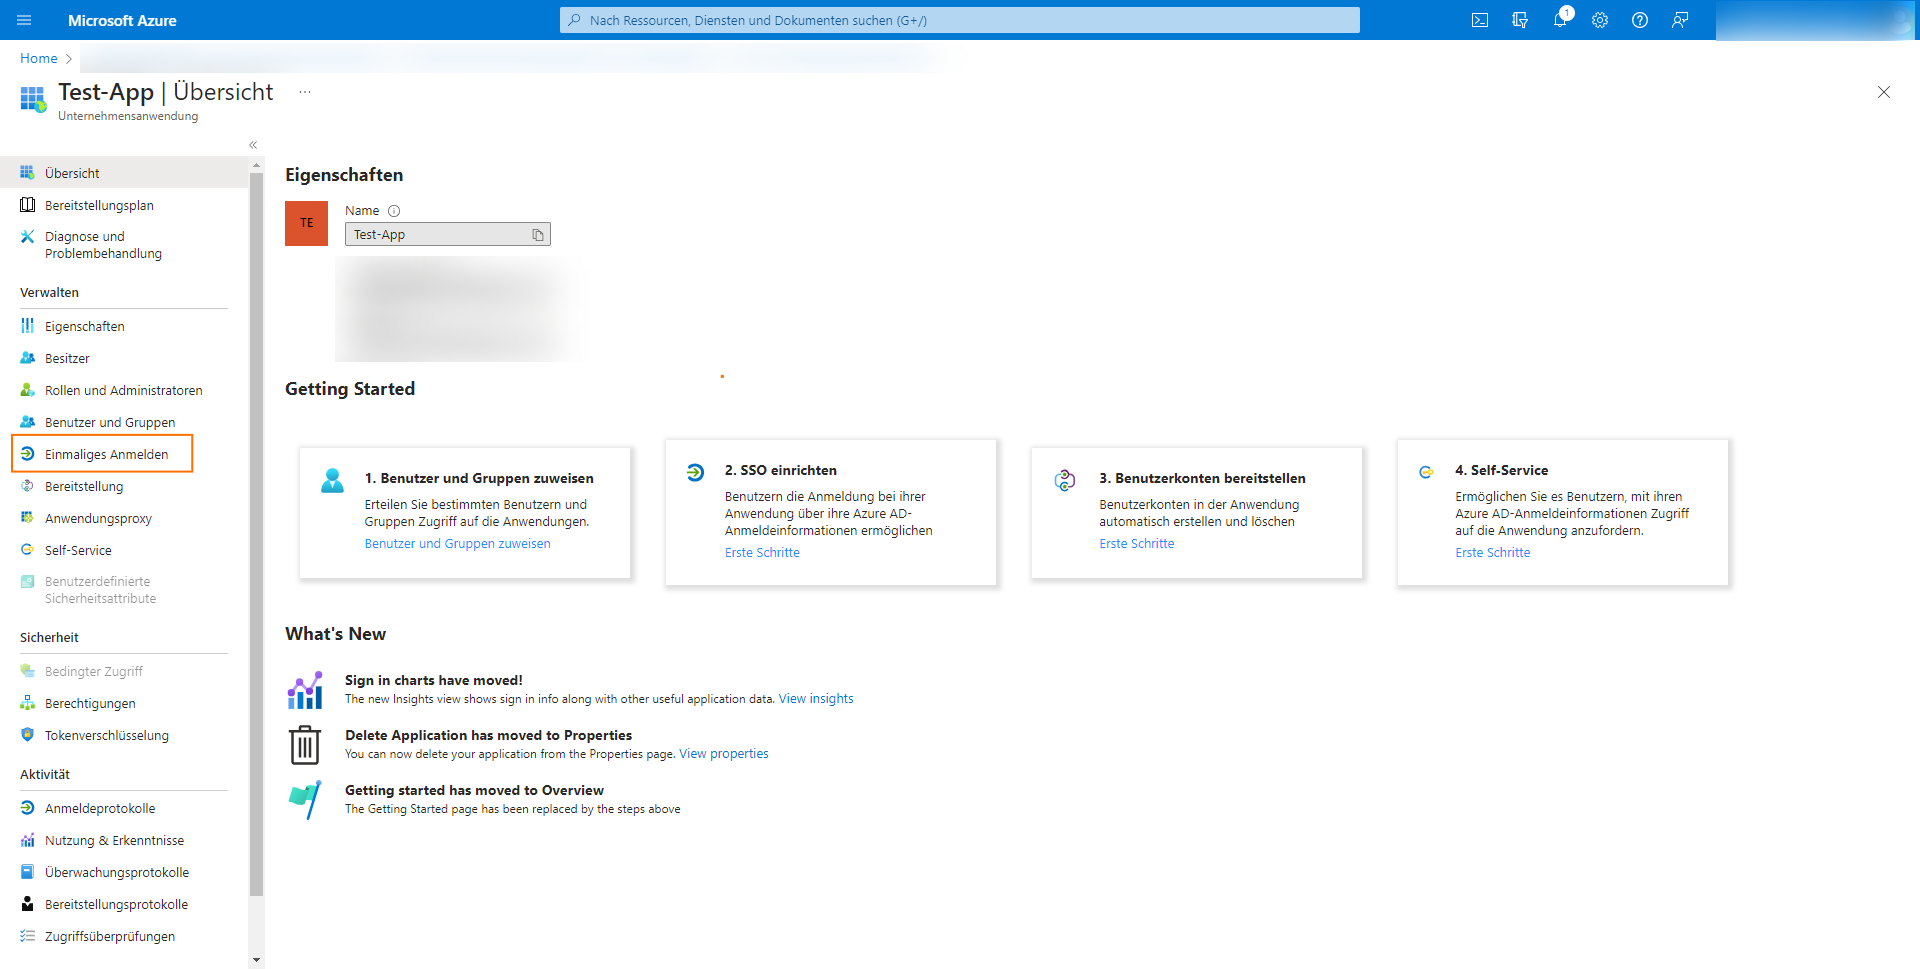The width and height of the screenshot is (1920, 969).
Task: Open Benutzer und Gruppen from sidebar
Action: [110, 421]
